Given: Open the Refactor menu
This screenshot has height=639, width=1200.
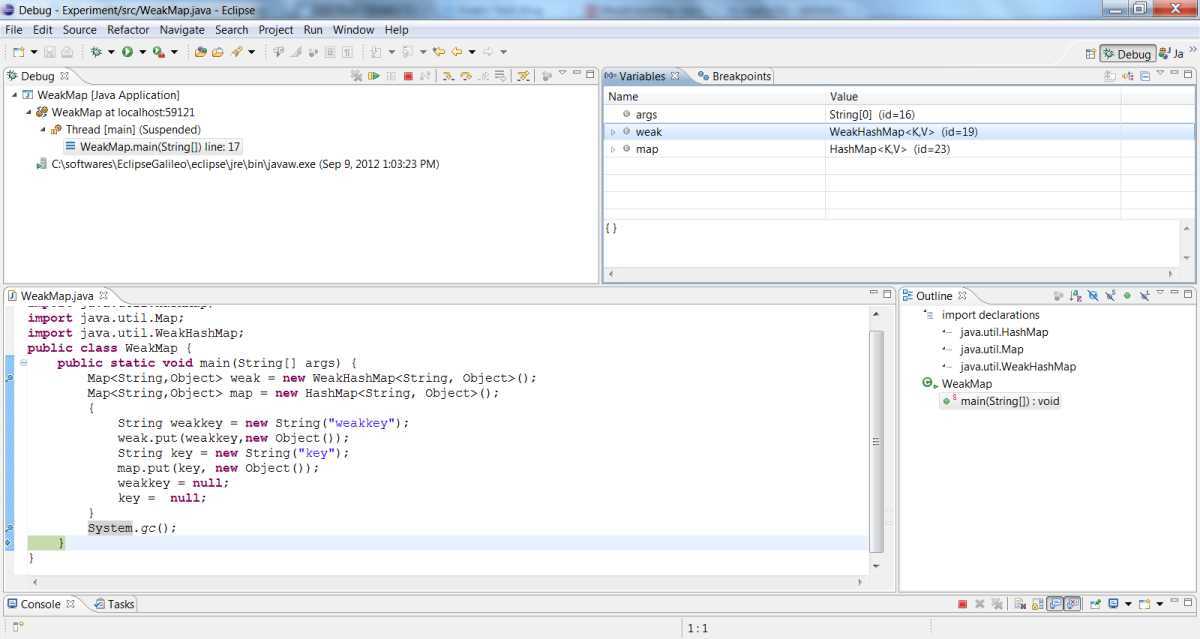Looking at the screenshot, I should 128,30.
